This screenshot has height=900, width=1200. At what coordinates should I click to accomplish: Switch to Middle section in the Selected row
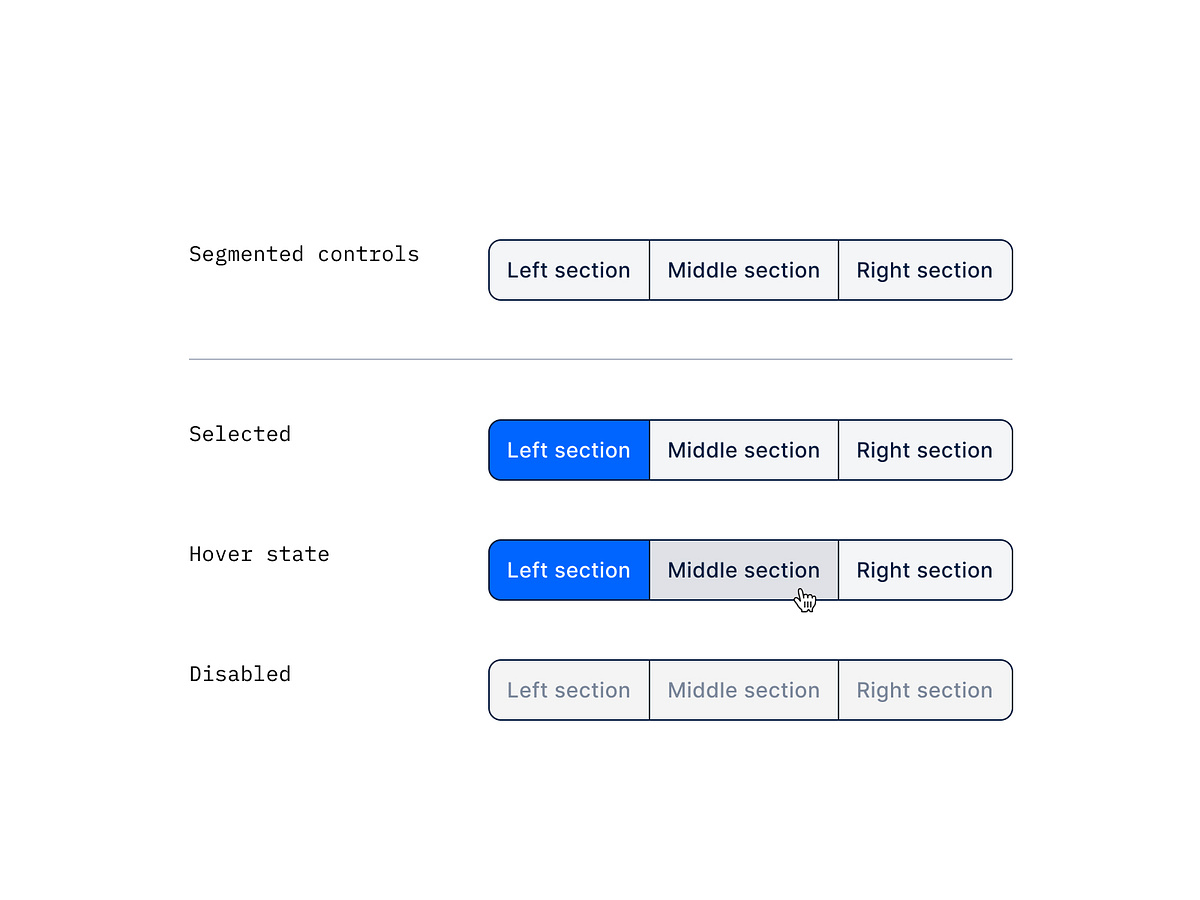743,450
